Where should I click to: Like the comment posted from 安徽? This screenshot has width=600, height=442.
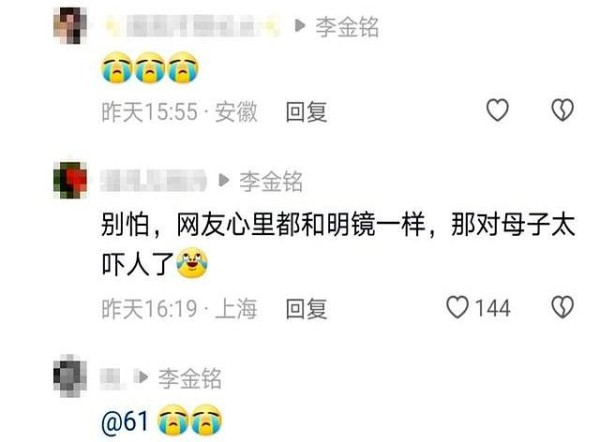(x=497, y=110)
